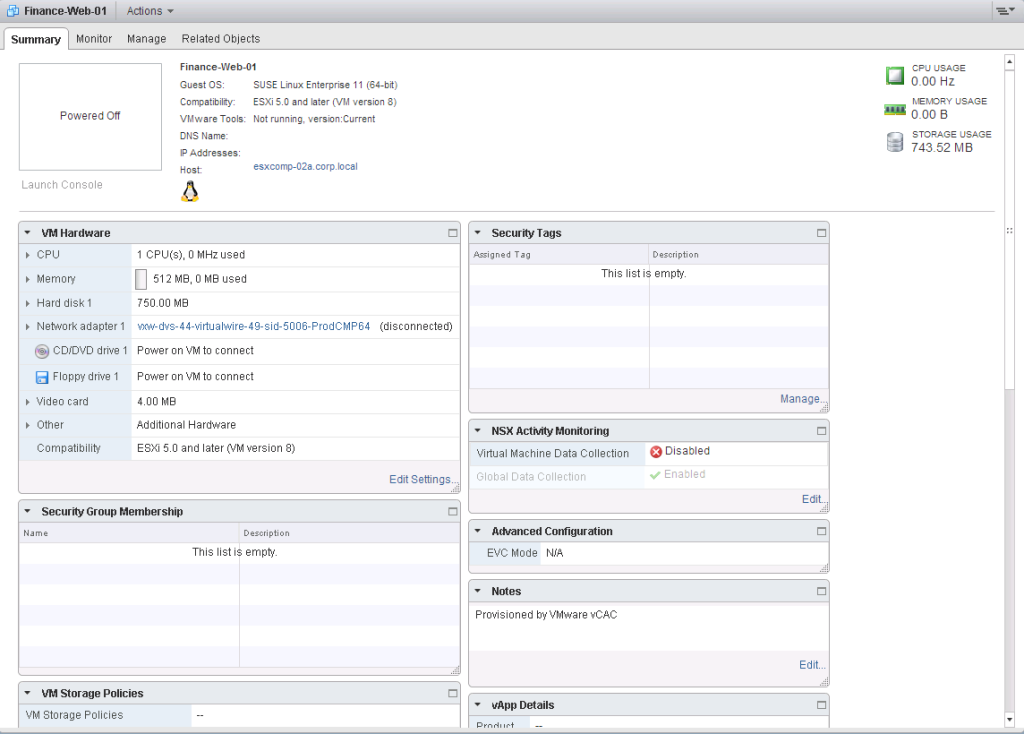Viewport: 1024px width, 734px height.
Task: Click the Description column header in Security Tags
Action: pyautogui.click(x=739, y=255)
